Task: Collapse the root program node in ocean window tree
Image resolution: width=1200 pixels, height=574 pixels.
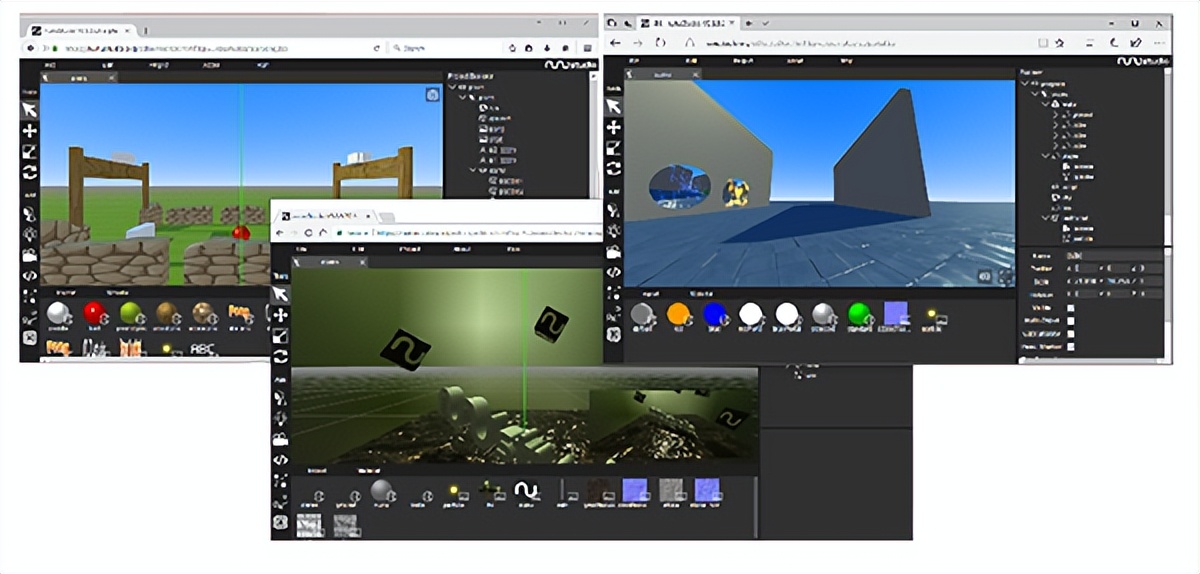Action: click(1025, 85)
